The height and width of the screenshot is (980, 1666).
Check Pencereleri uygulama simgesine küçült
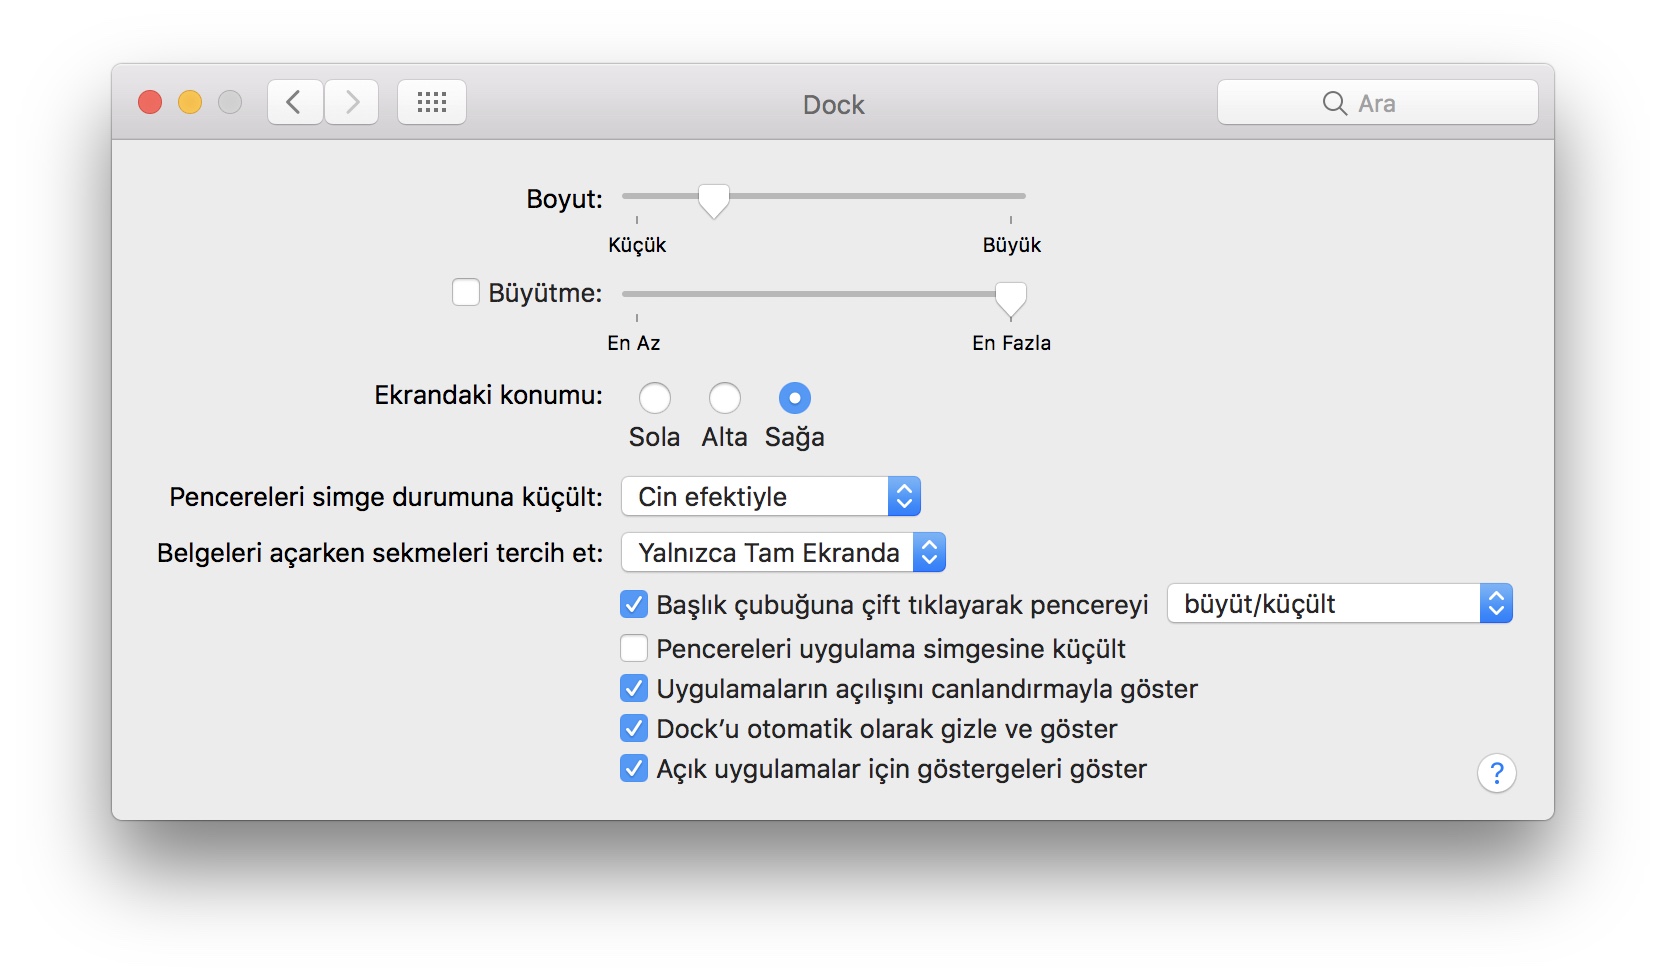(634, 649)
